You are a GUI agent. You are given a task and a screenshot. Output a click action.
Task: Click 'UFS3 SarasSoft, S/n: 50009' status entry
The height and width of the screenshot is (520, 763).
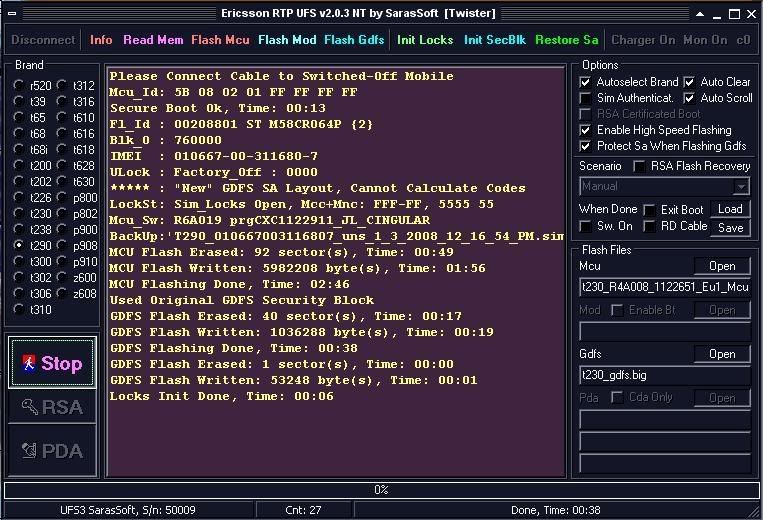[x=127, y=510]
